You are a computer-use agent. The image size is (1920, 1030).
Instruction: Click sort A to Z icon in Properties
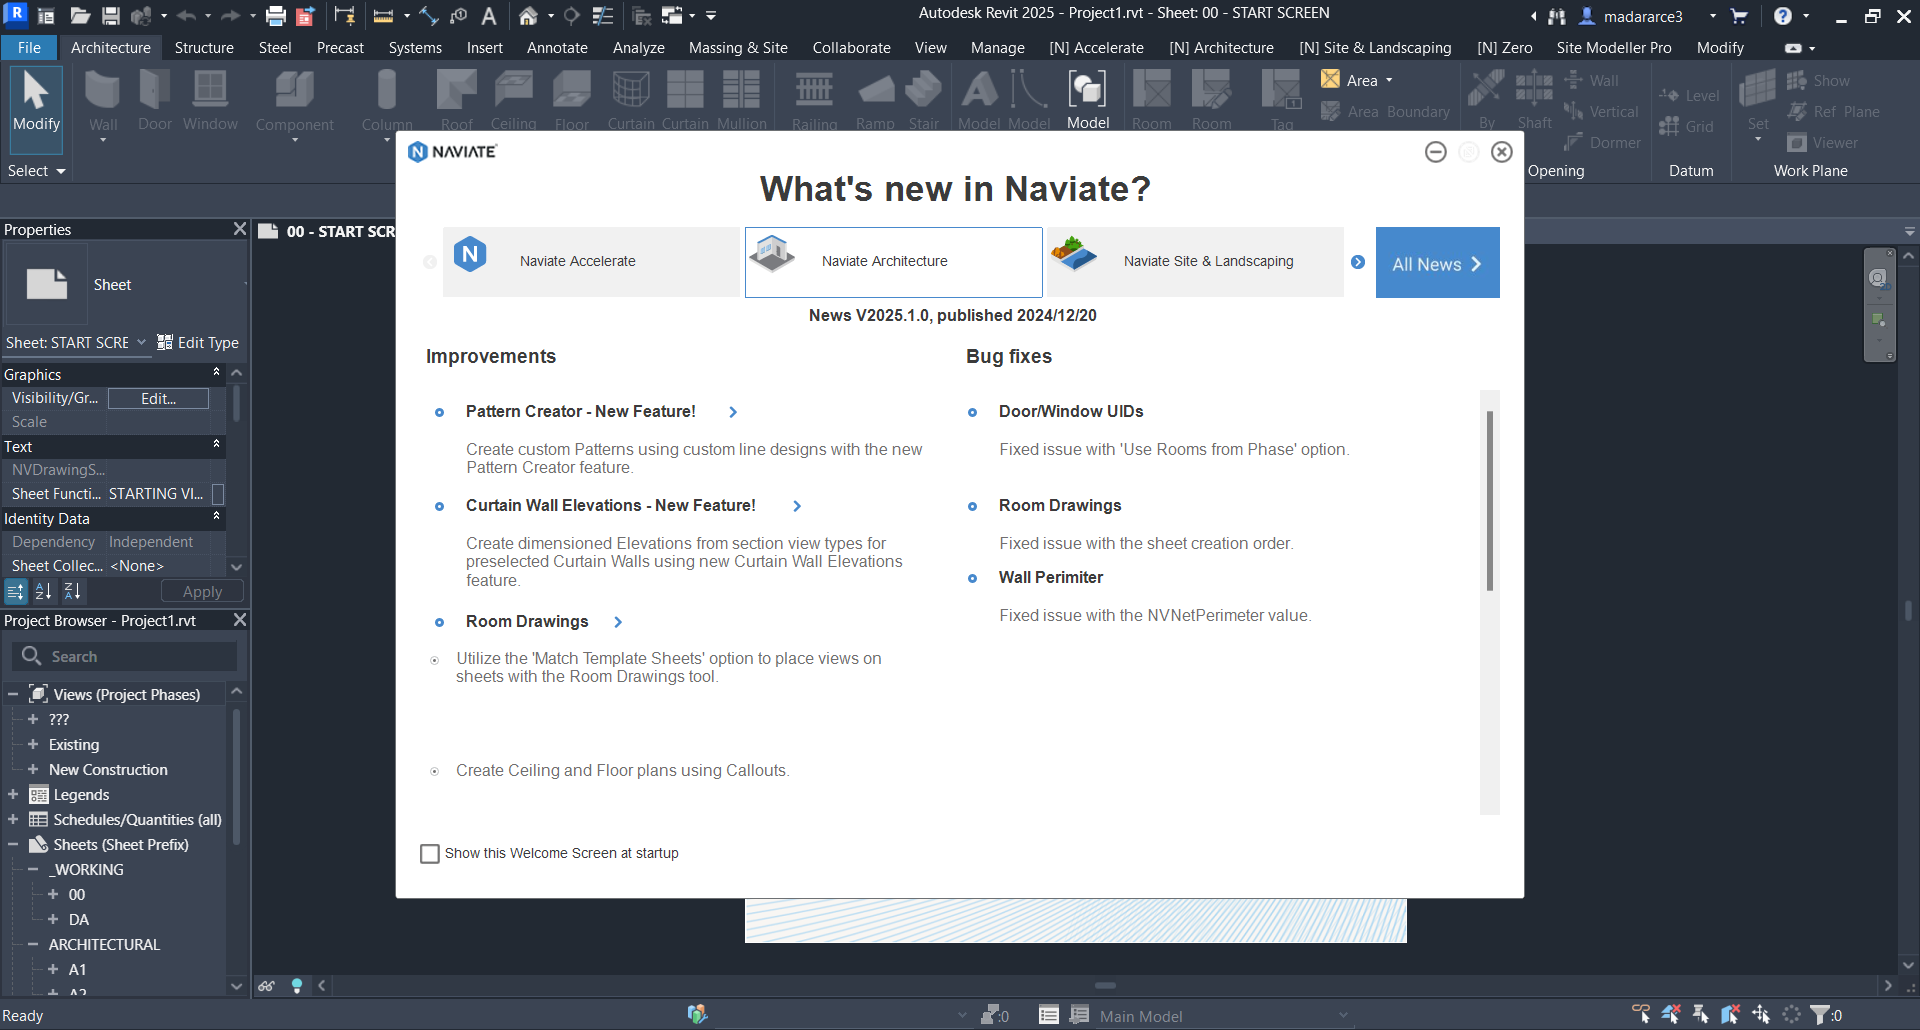[x=43, y=592]
